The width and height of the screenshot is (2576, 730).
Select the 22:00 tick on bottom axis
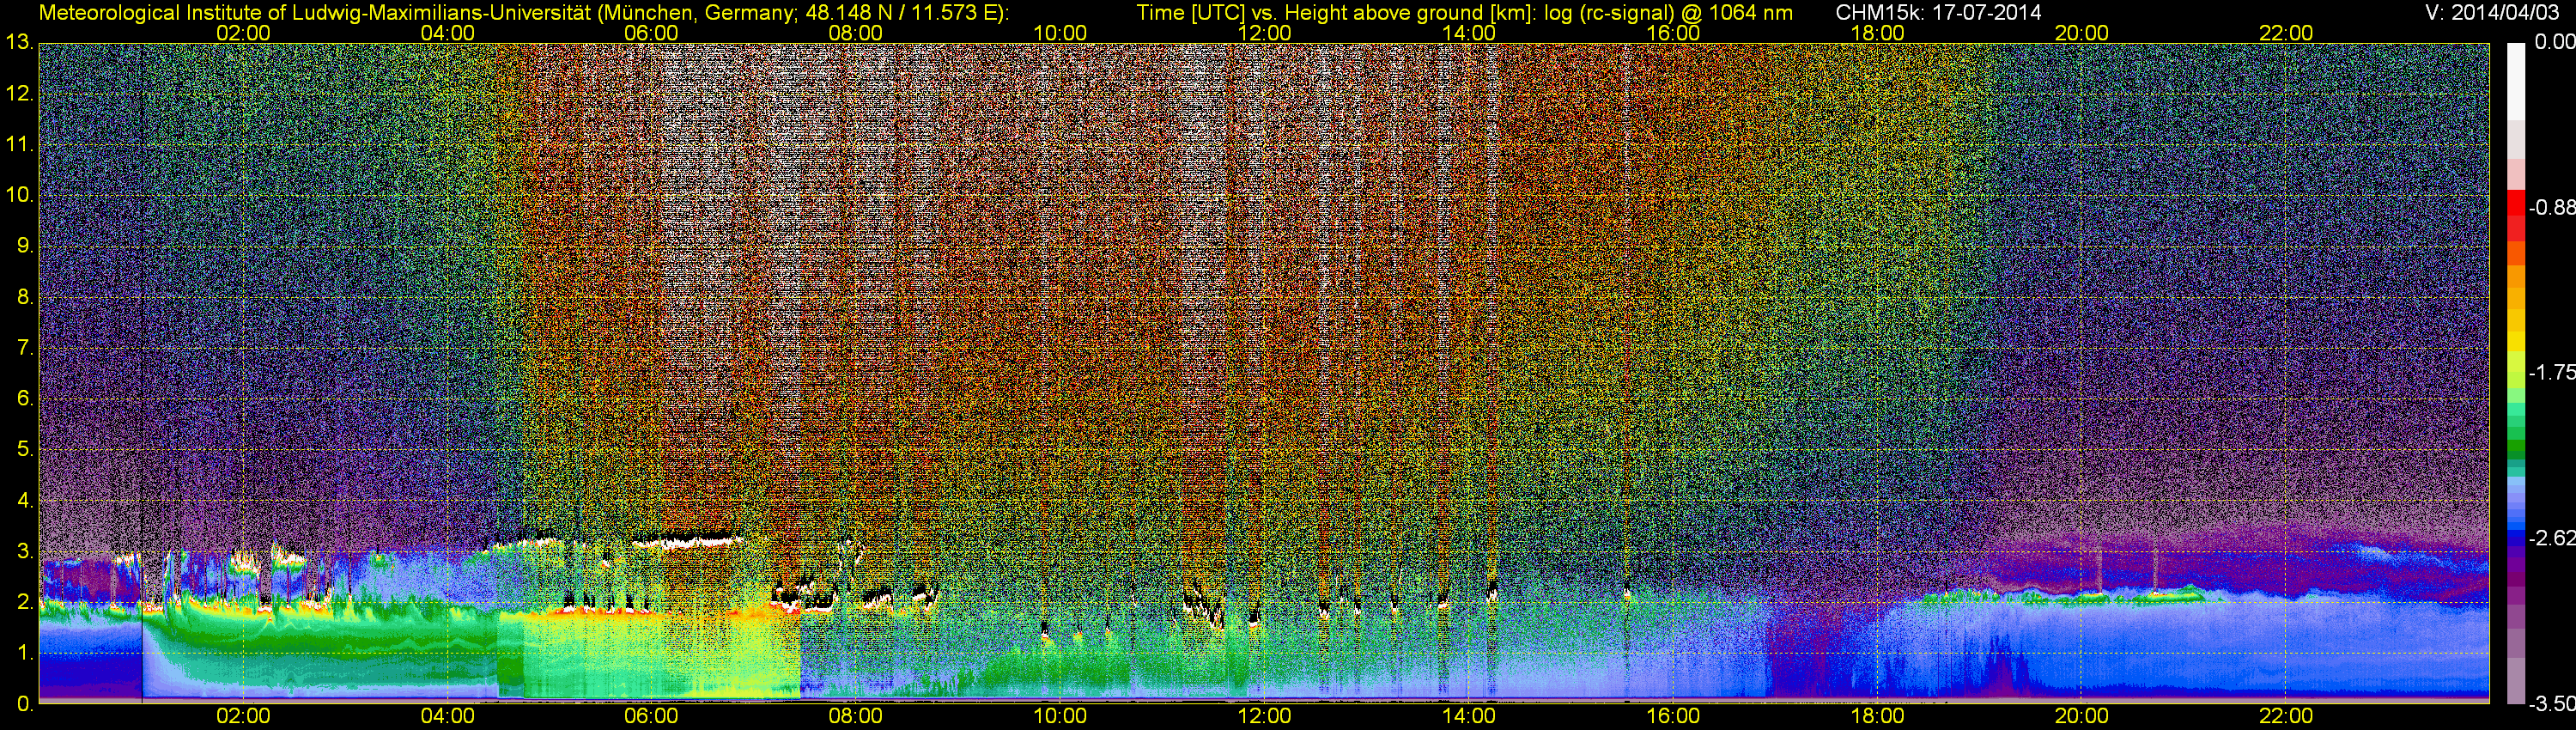click(2286, 716)
